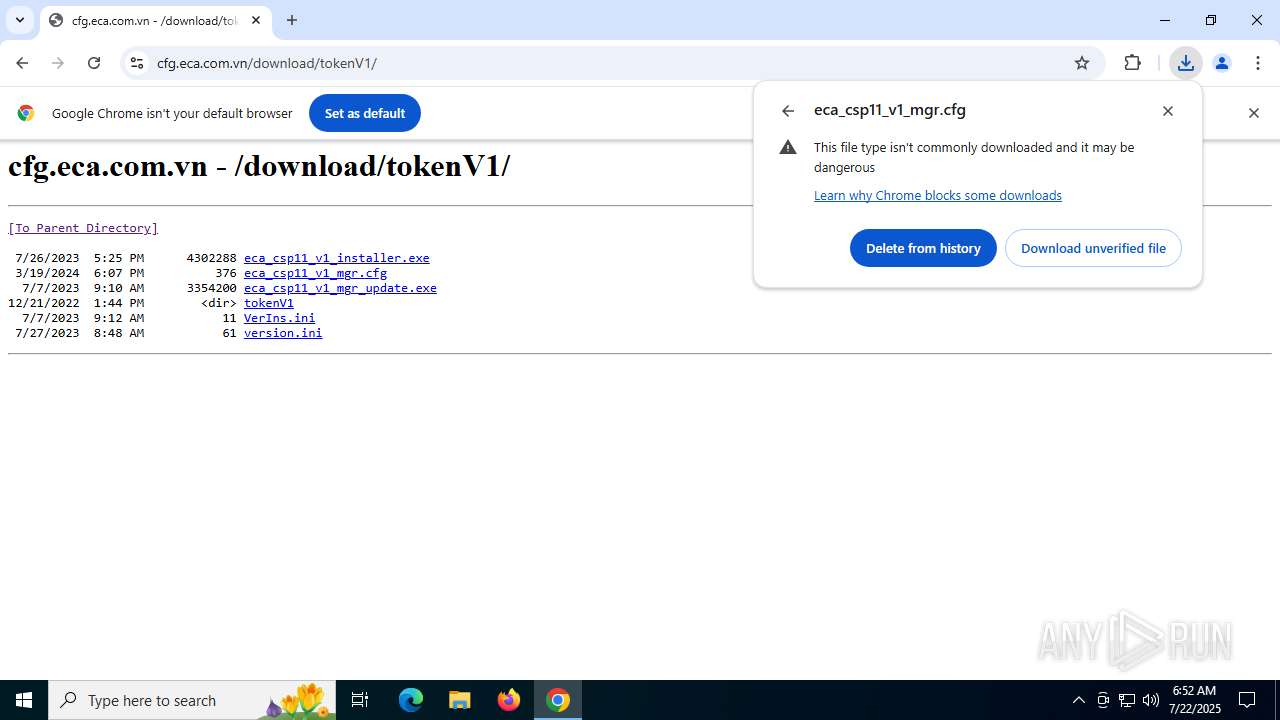Click the <dir> marker for tokenV1
The width and height of the screenshot is (1280, 720).
pyautogui.click(x=219, y=303)
